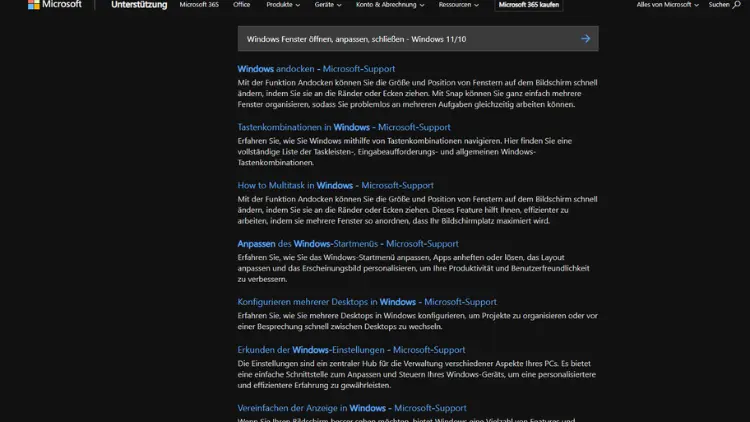Open 'Erkunden der Windows-Einstellungen' result
This screenshot has width=750, height=422.
coord(351,350)
